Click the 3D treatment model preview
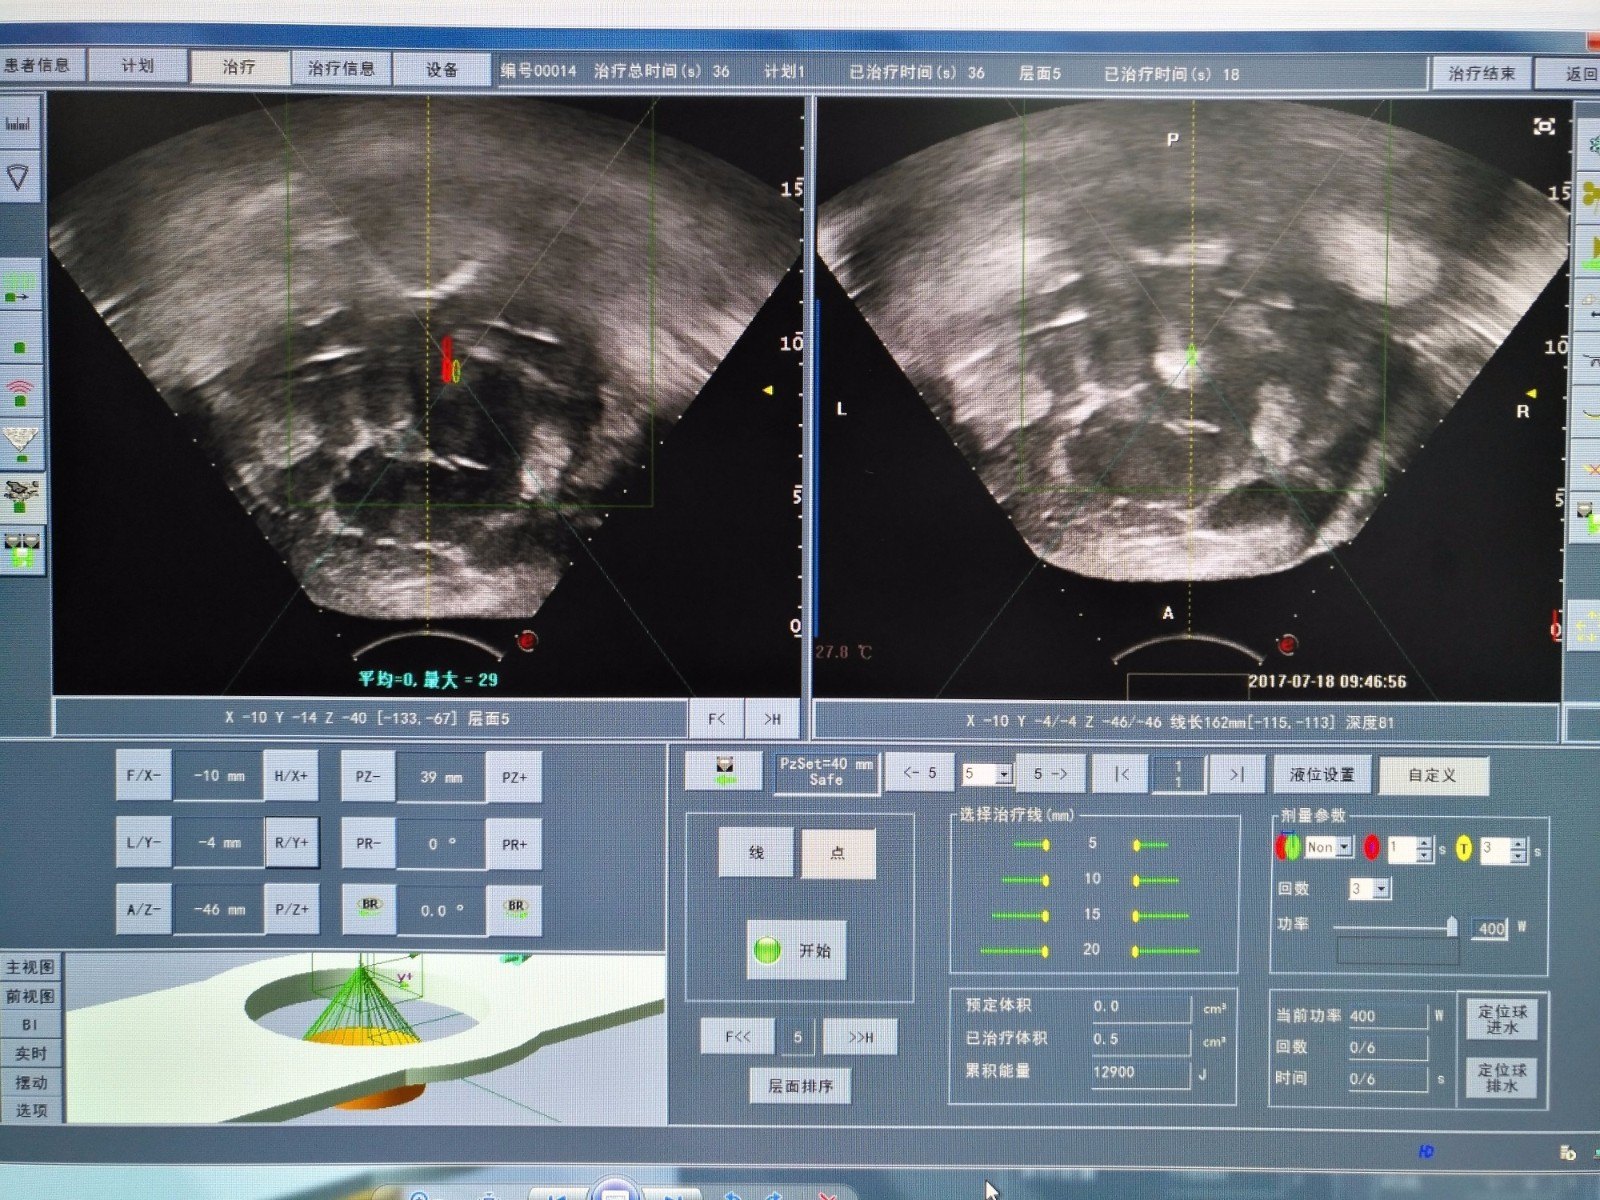This screenshot has height=1200, width=1600. (x=365, y=1037)
